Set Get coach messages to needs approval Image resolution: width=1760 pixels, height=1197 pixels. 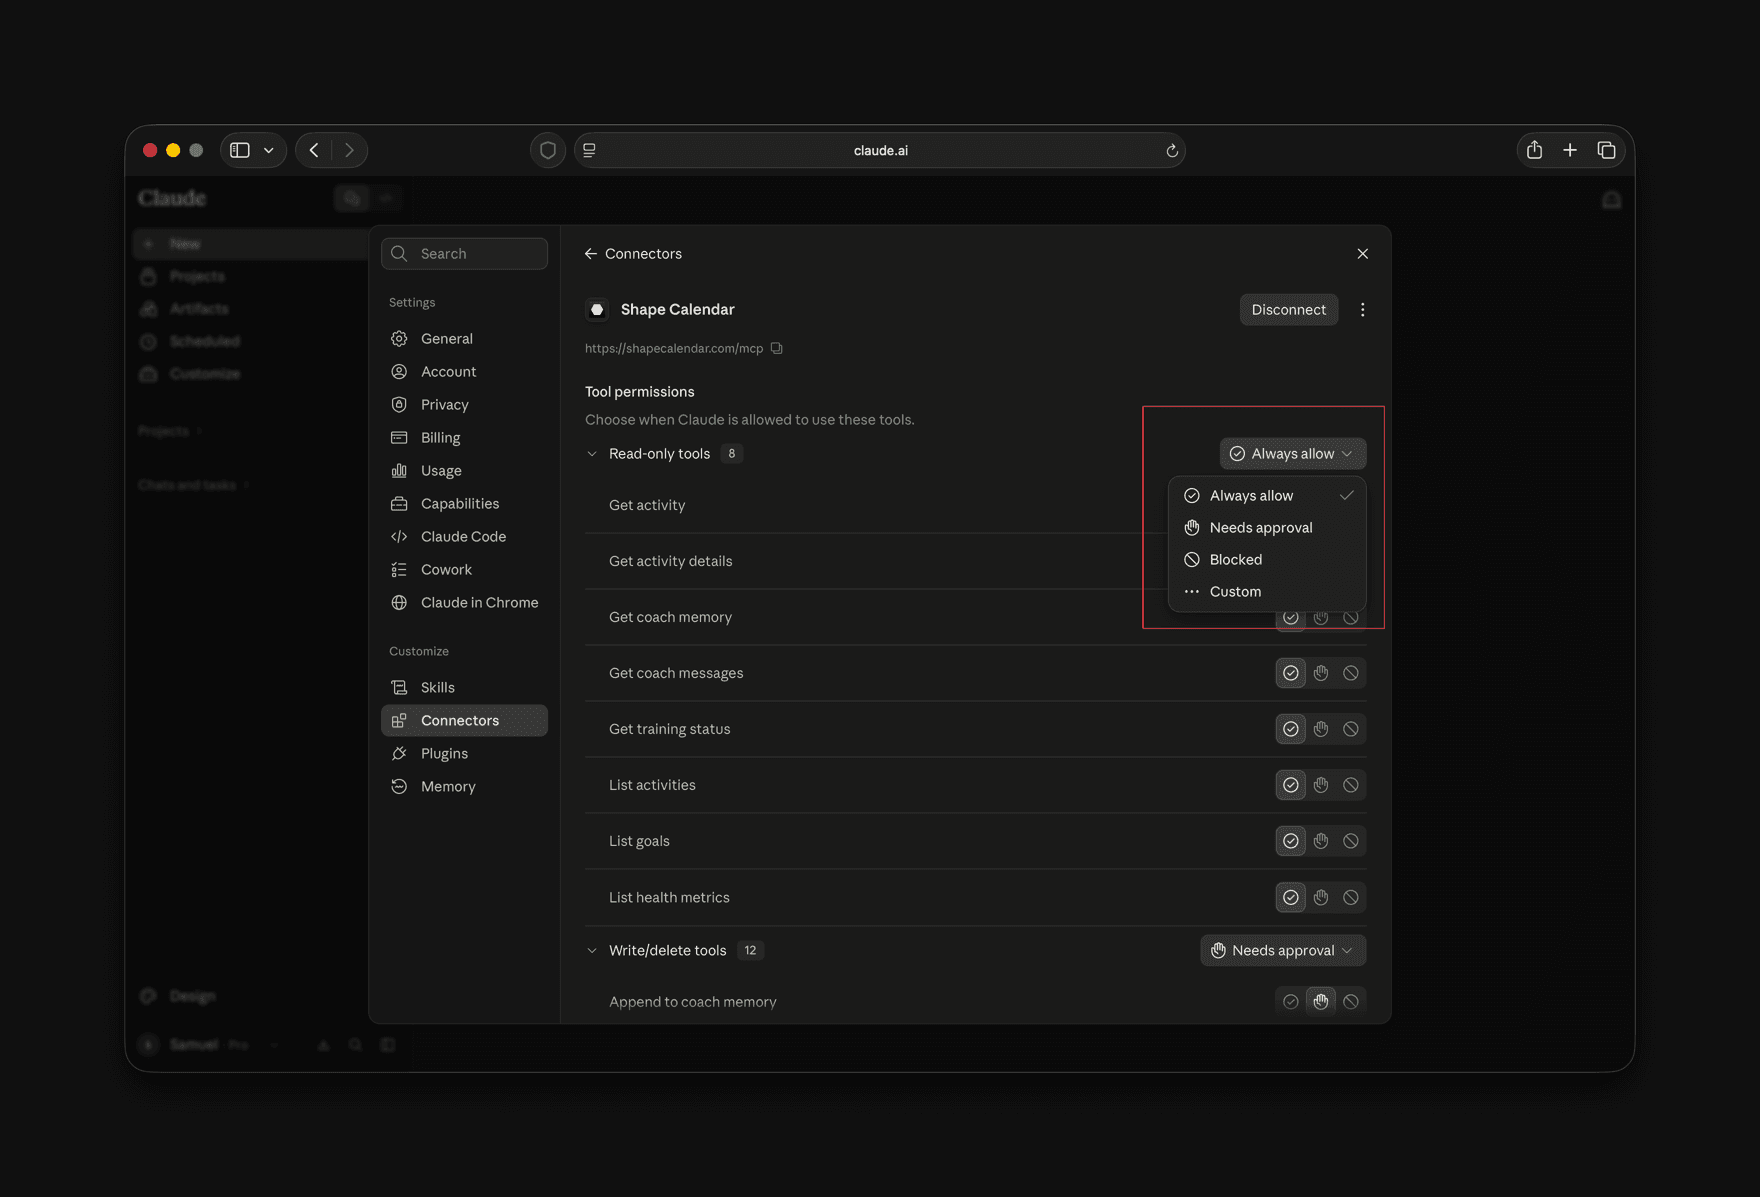(1321, 673)
